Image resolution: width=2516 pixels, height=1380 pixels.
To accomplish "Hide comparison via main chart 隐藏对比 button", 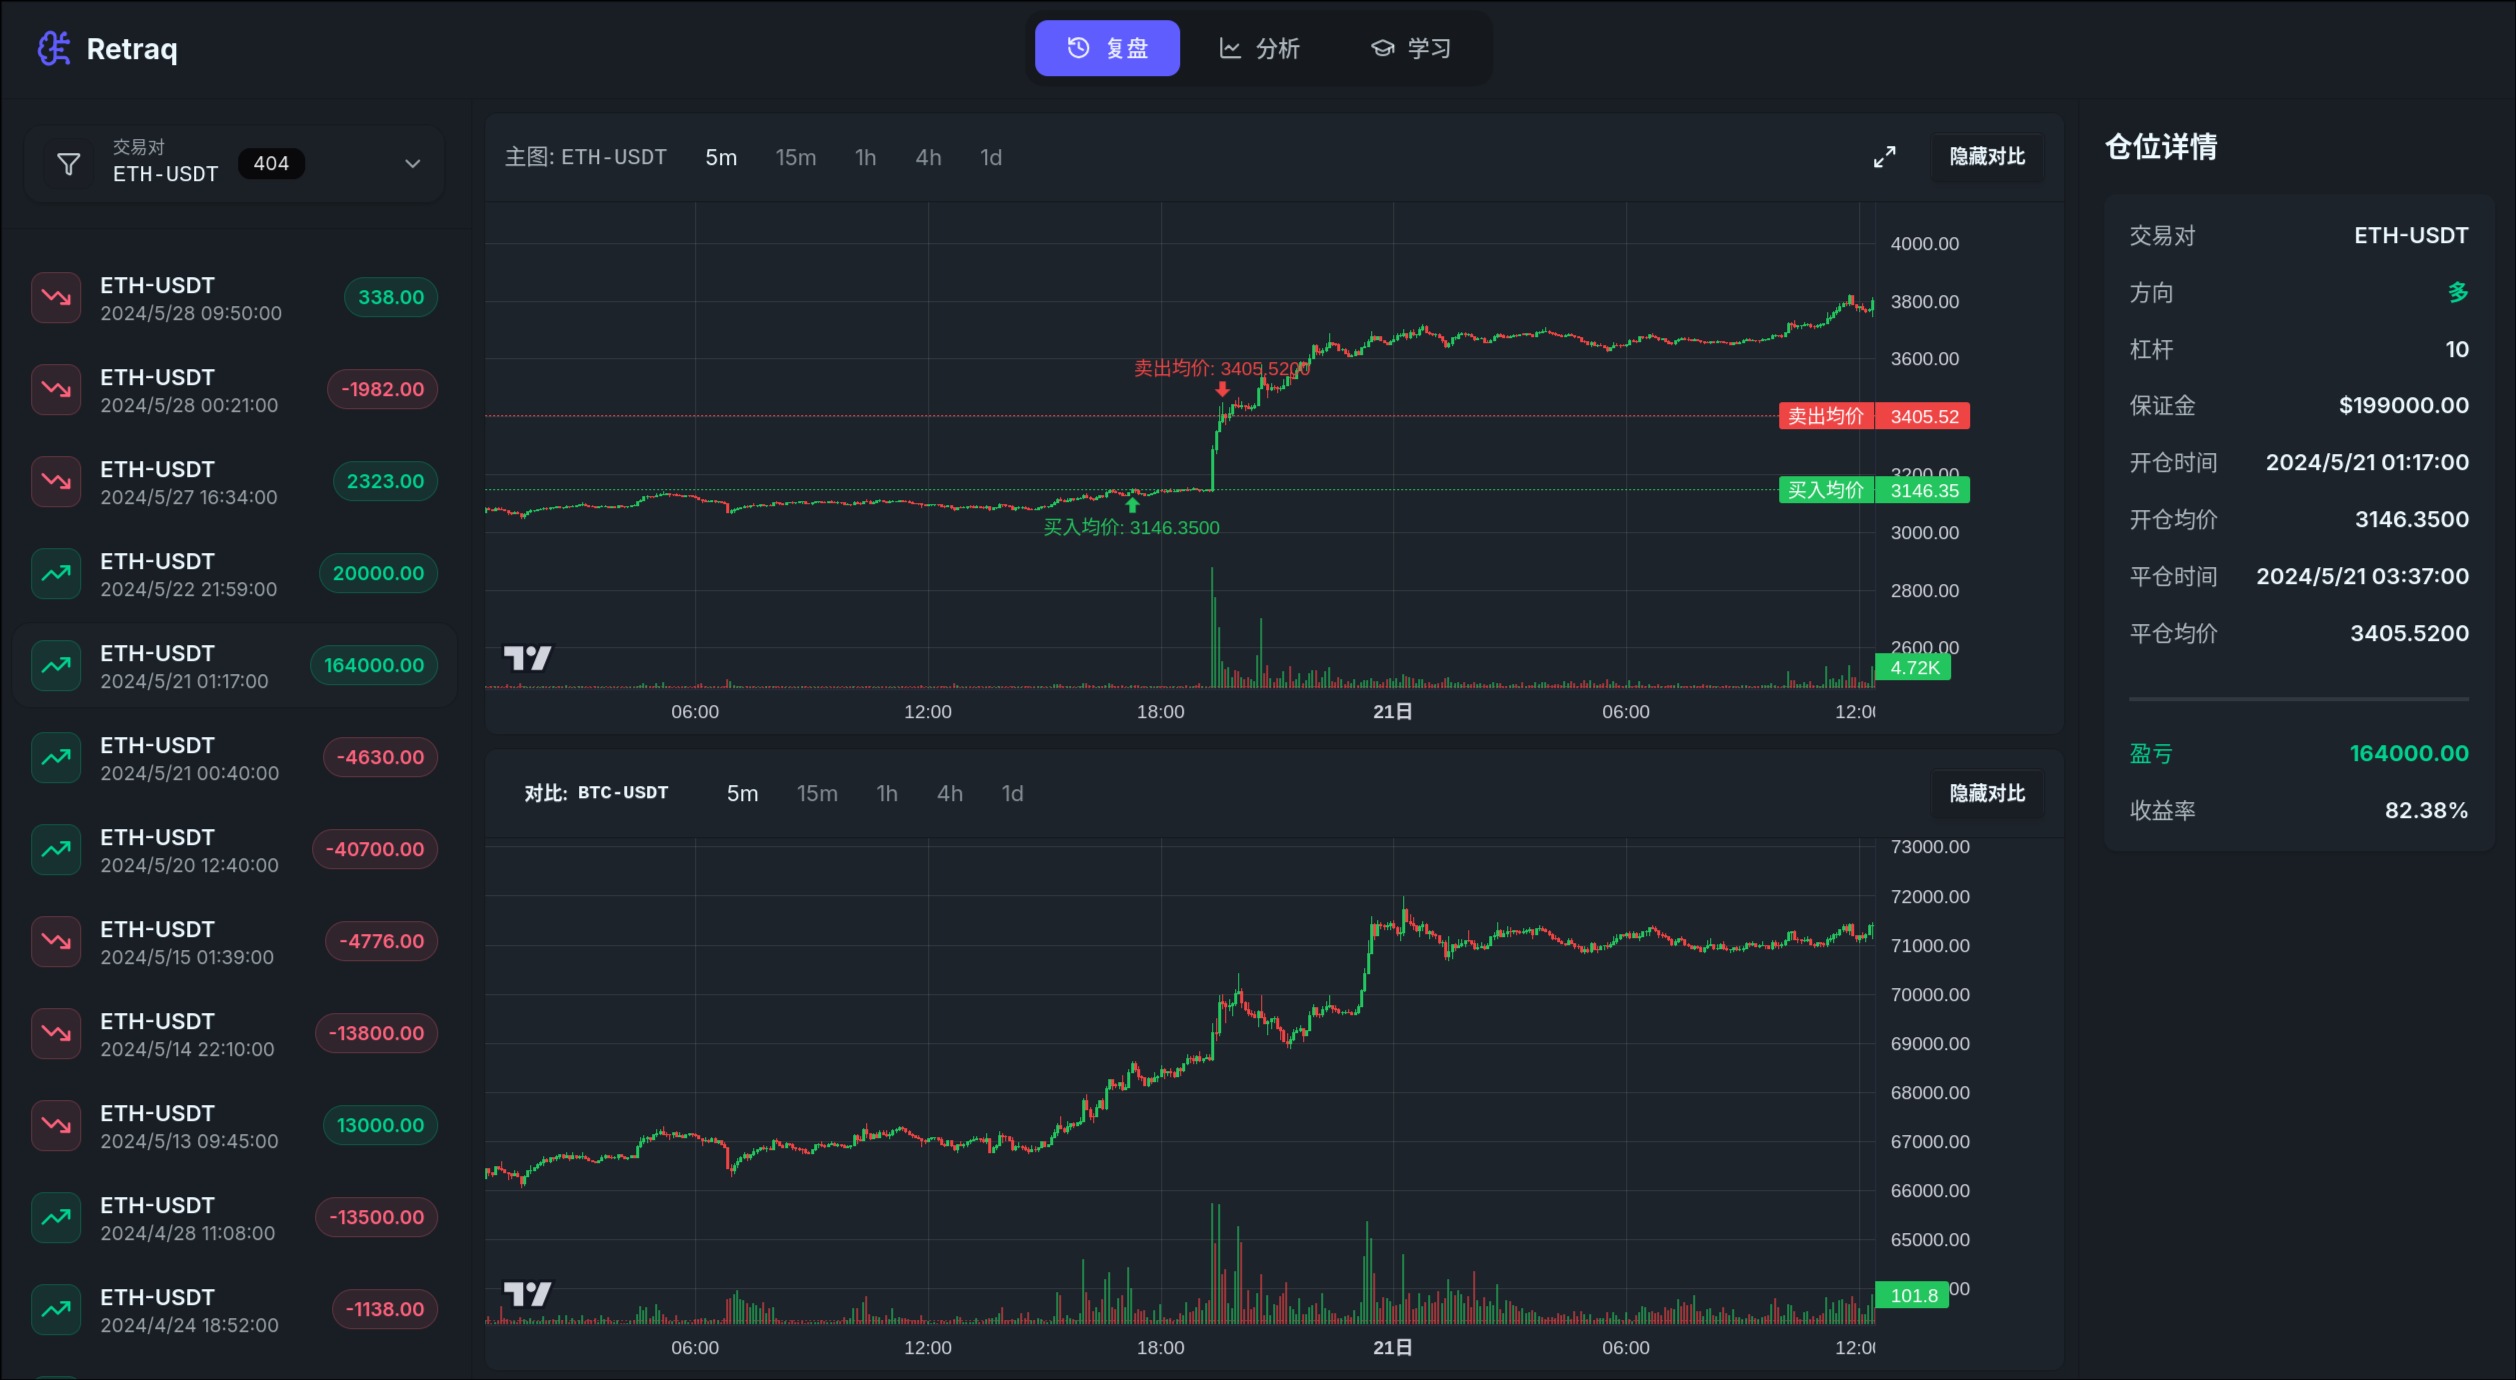I will point(1986,157).
